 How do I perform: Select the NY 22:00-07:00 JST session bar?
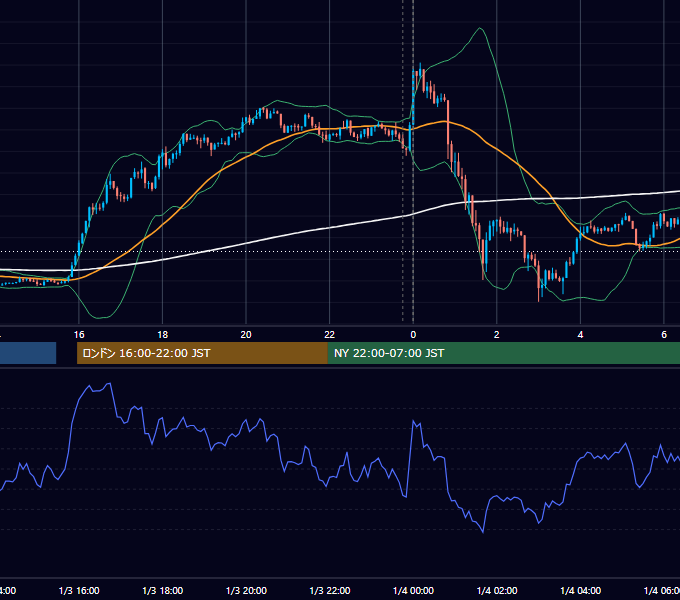(x=503, y=353)
